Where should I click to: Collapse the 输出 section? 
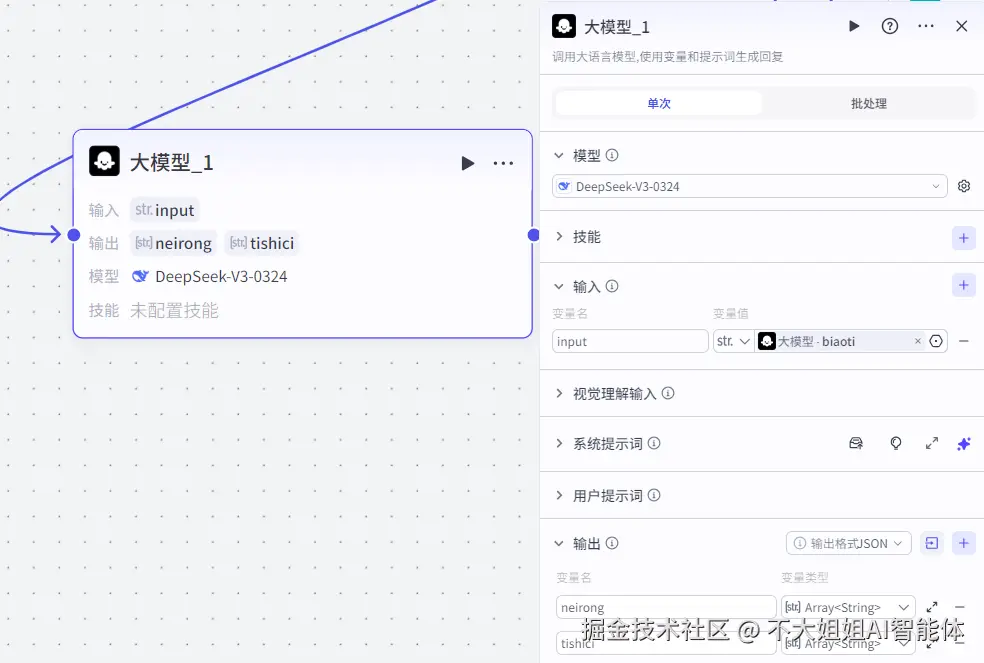(x=559, y=543)
